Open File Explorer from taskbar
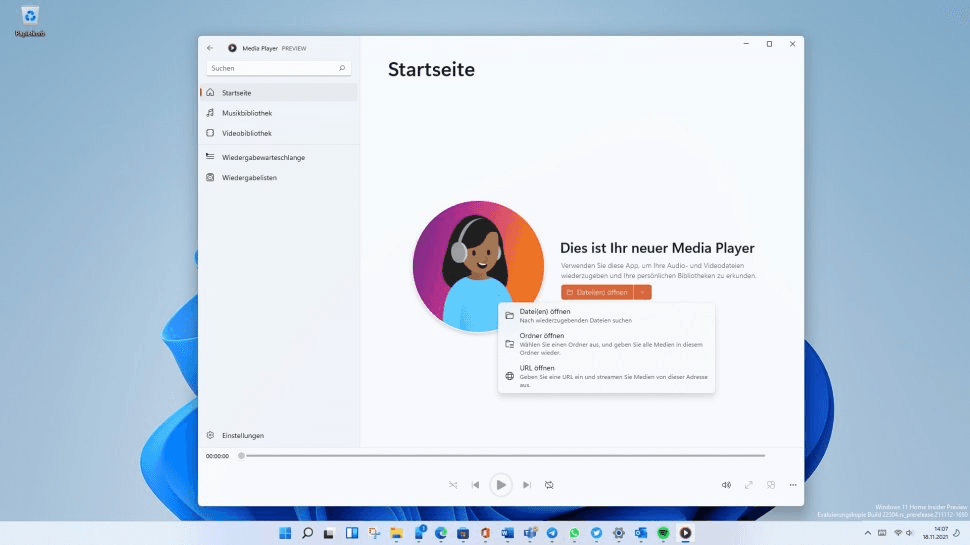Viewport: 970px width, 545px height. click(397, 533)
